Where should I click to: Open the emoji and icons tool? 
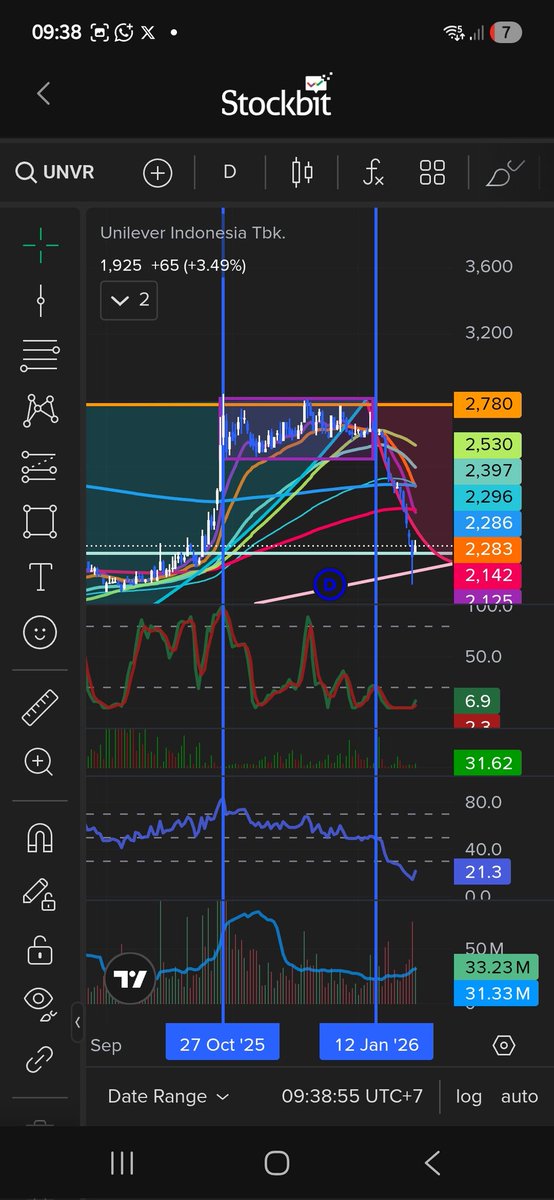pos(40,632)
